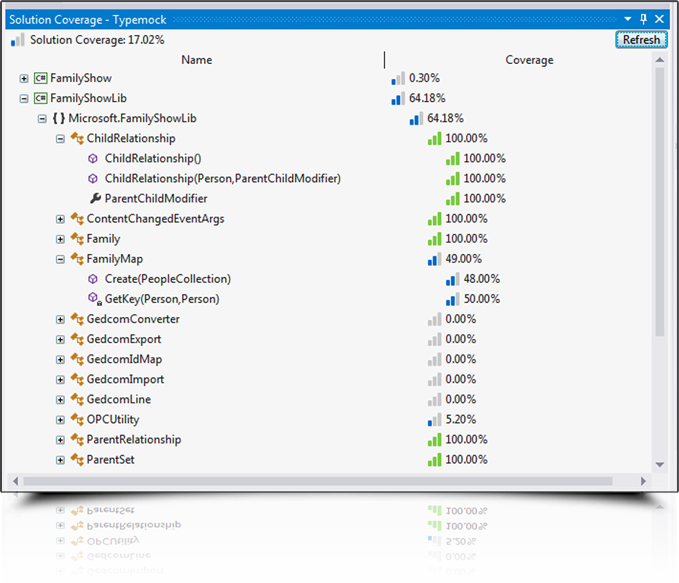The height and width of the screenshot is (583, 679).
Task: Click the GetKey private method icon
Action: coord(94,299)
